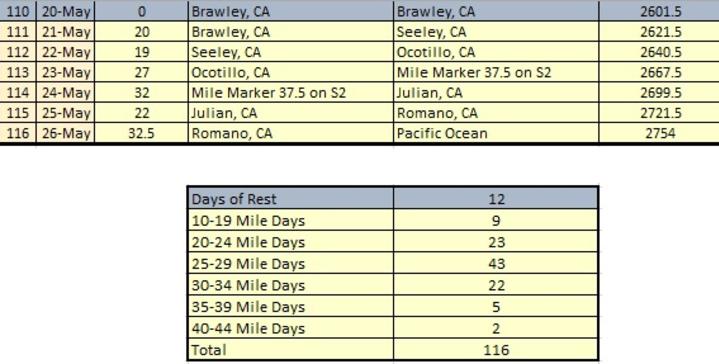This screenshot has width=719, height=364.
Task: Select the 'Days of Rest' label cell
Action: [290, 199]
